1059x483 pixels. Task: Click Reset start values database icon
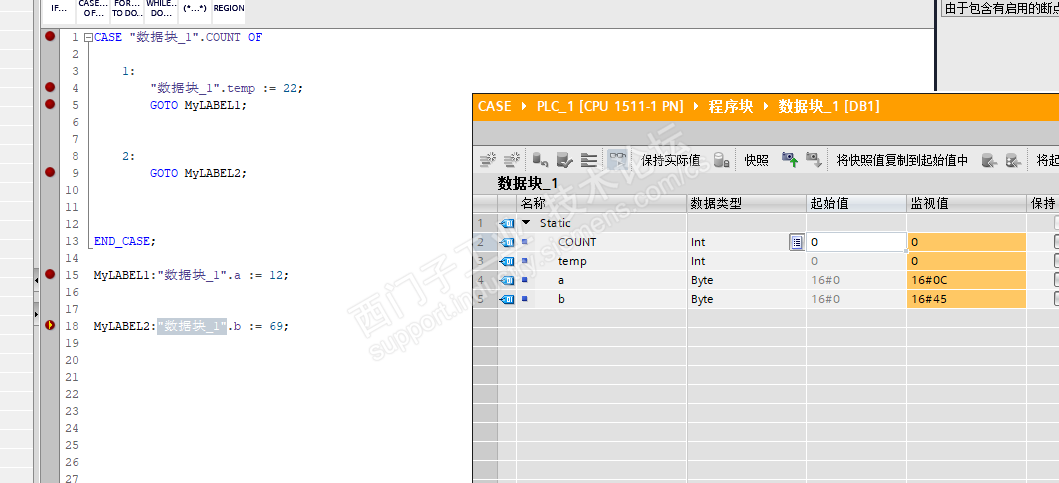coord(540,160)
